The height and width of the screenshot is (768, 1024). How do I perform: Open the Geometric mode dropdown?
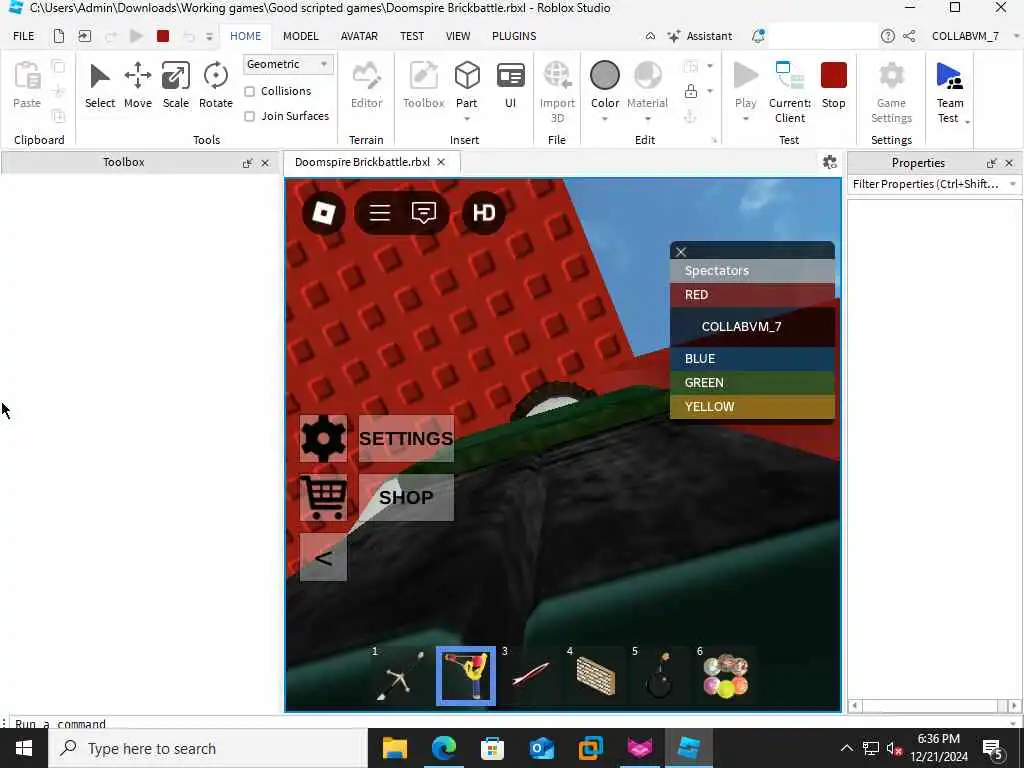coord(287,64)
